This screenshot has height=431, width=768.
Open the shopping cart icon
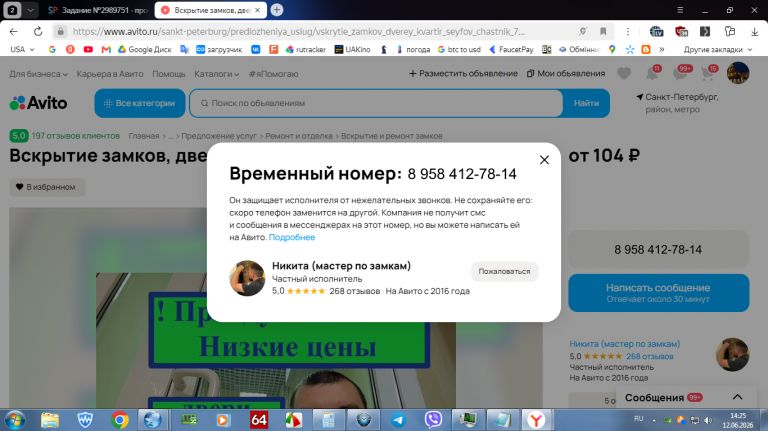point(708,73)
